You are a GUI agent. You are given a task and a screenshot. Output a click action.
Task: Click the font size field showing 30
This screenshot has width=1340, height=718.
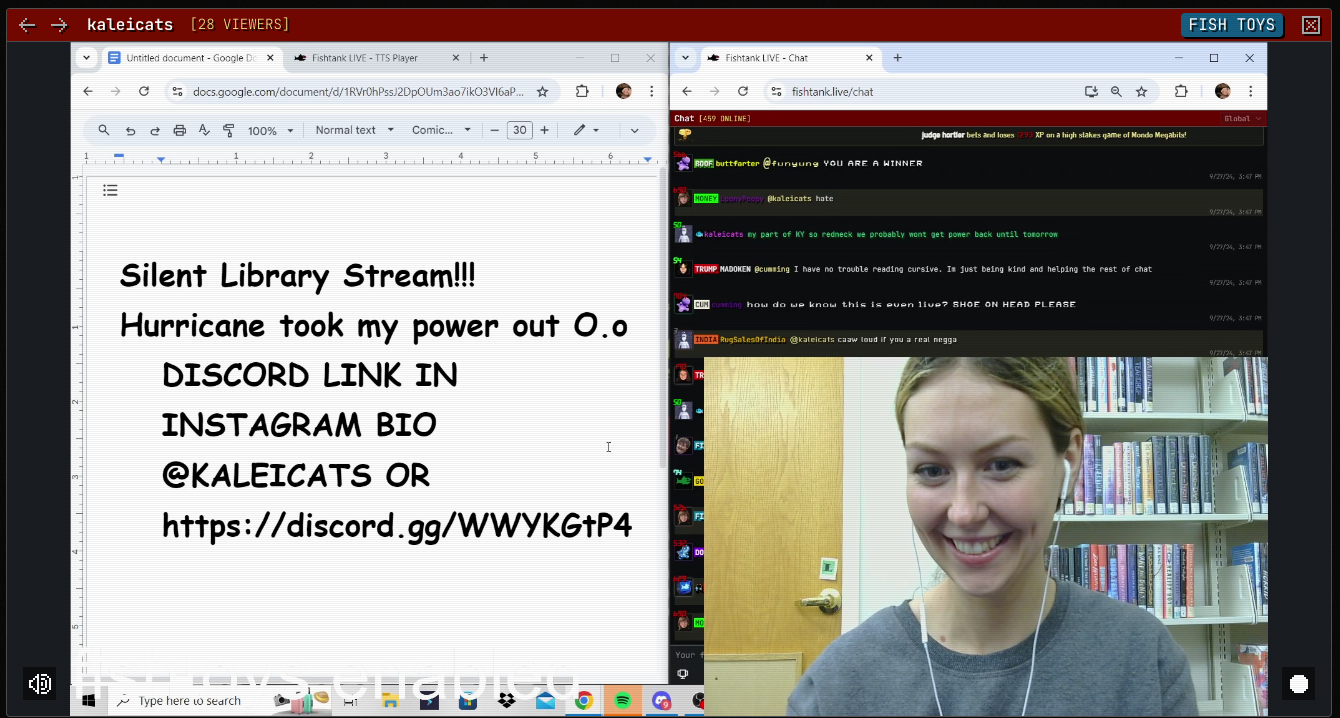(x=519, y=130)
